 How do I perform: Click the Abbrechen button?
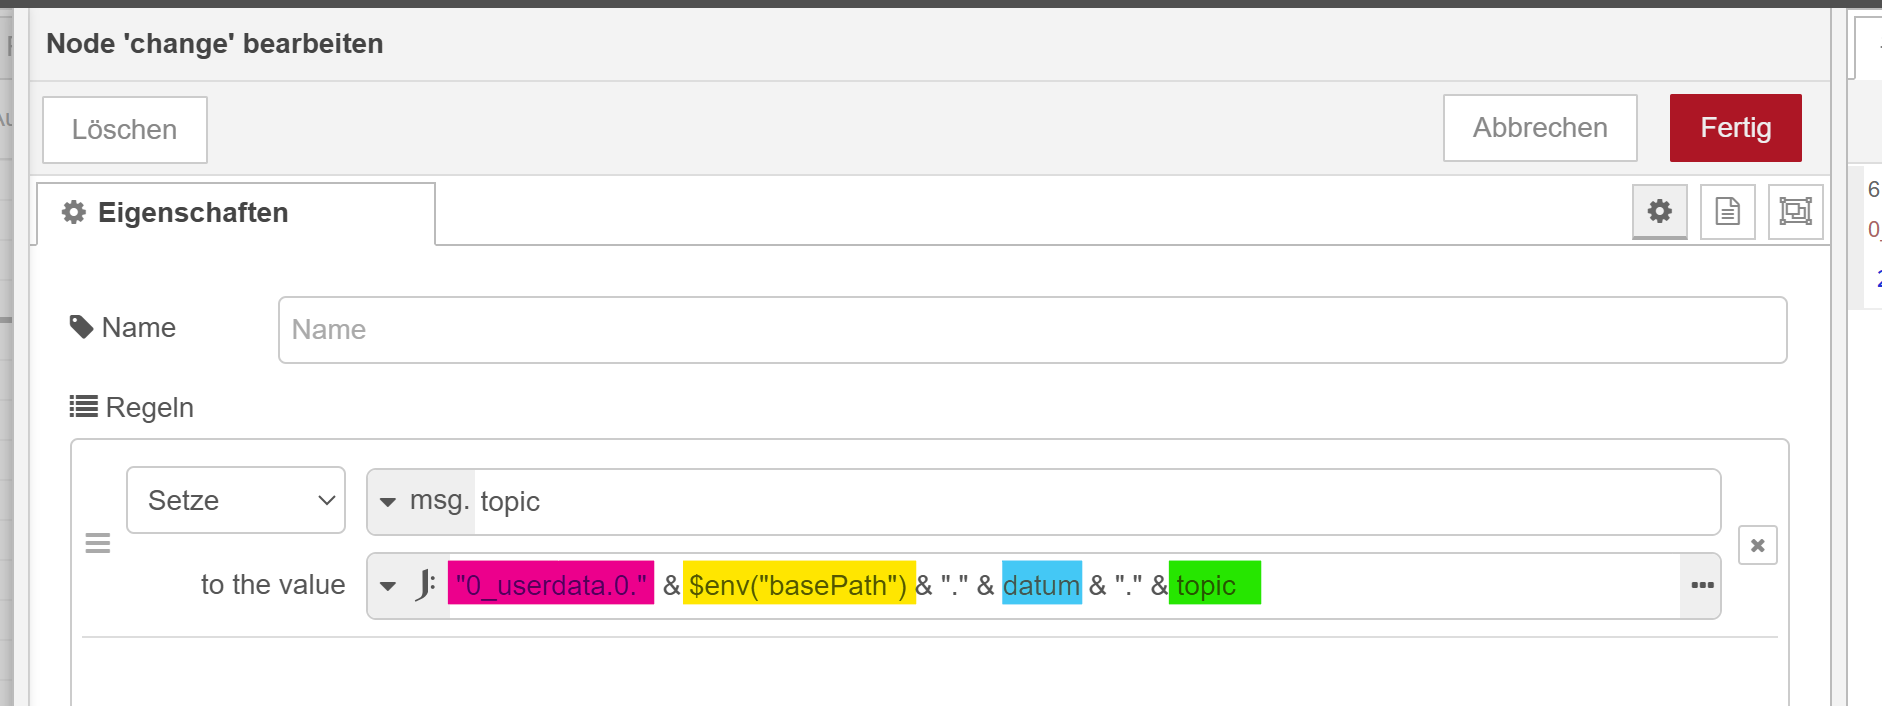1539,128
